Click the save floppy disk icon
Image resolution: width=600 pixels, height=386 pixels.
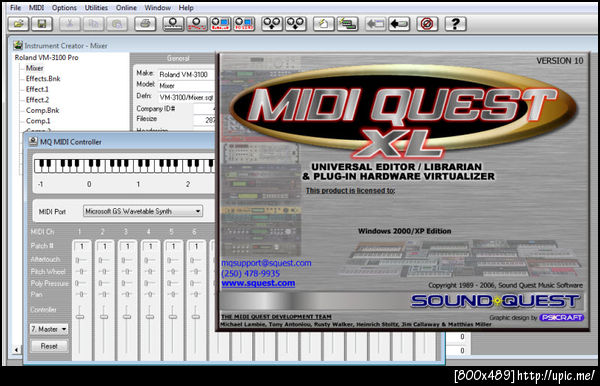pos(42,24)
